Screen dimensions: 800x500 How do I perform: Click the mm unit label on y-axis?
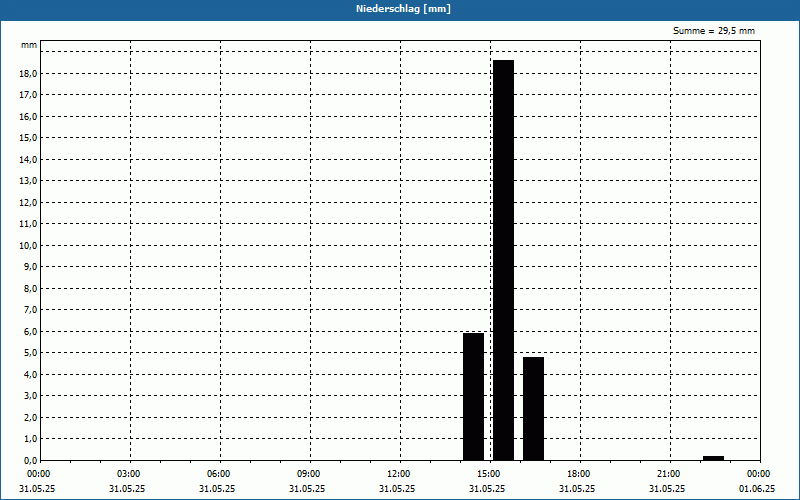point(29,45)
